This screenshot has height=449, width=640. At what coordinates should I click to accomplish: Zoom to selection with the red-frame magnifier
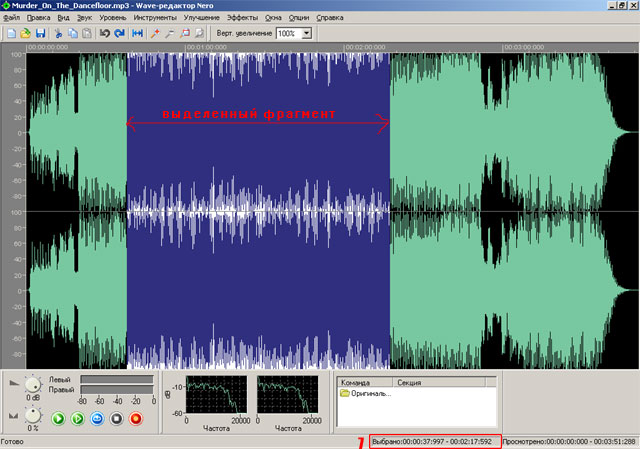pyautogui.click(x=185, y=33)
